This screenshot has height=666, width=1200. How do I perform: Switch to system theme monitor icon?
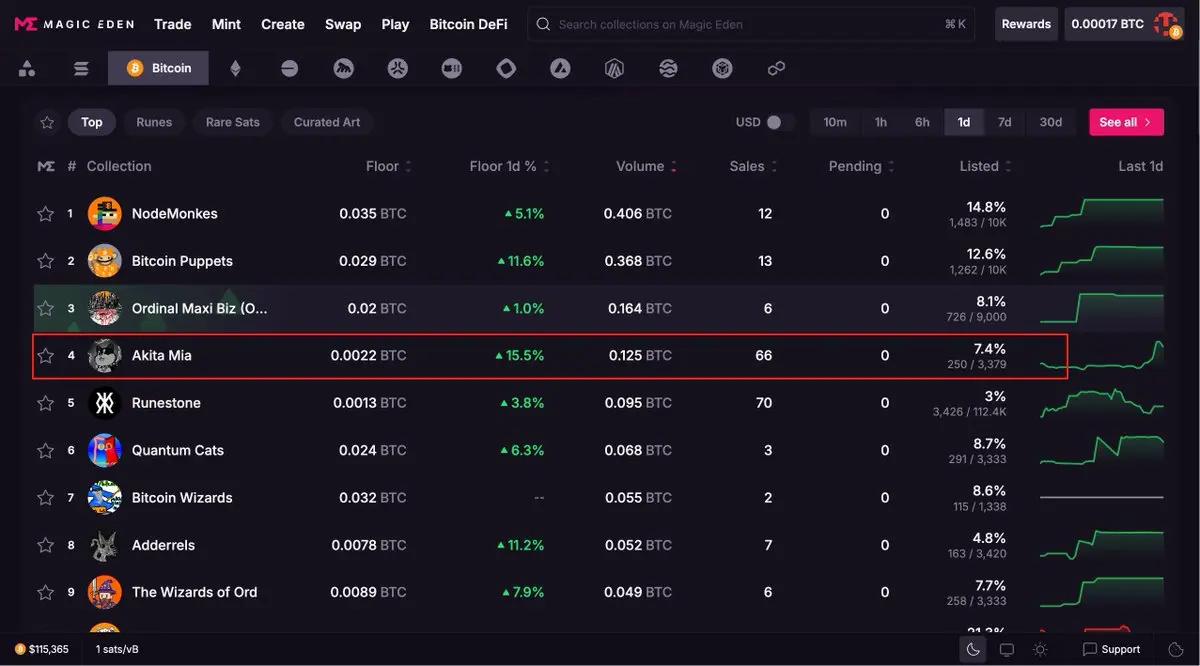[x=1007, y=649]
